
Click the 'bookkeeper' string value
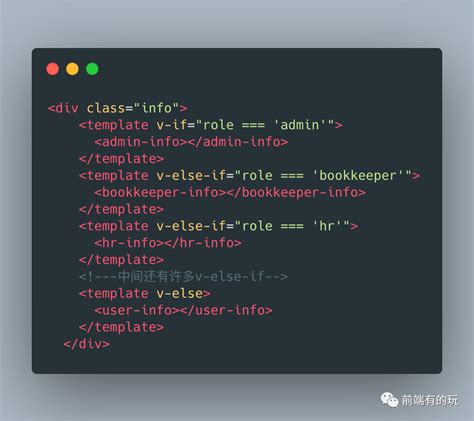pos(358,176)
